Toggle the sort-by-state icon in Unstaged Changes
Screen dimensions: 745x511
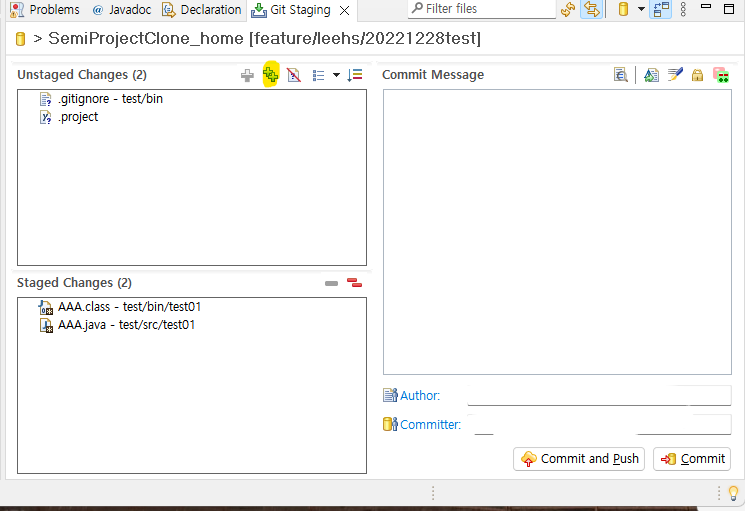click(354, 75)
